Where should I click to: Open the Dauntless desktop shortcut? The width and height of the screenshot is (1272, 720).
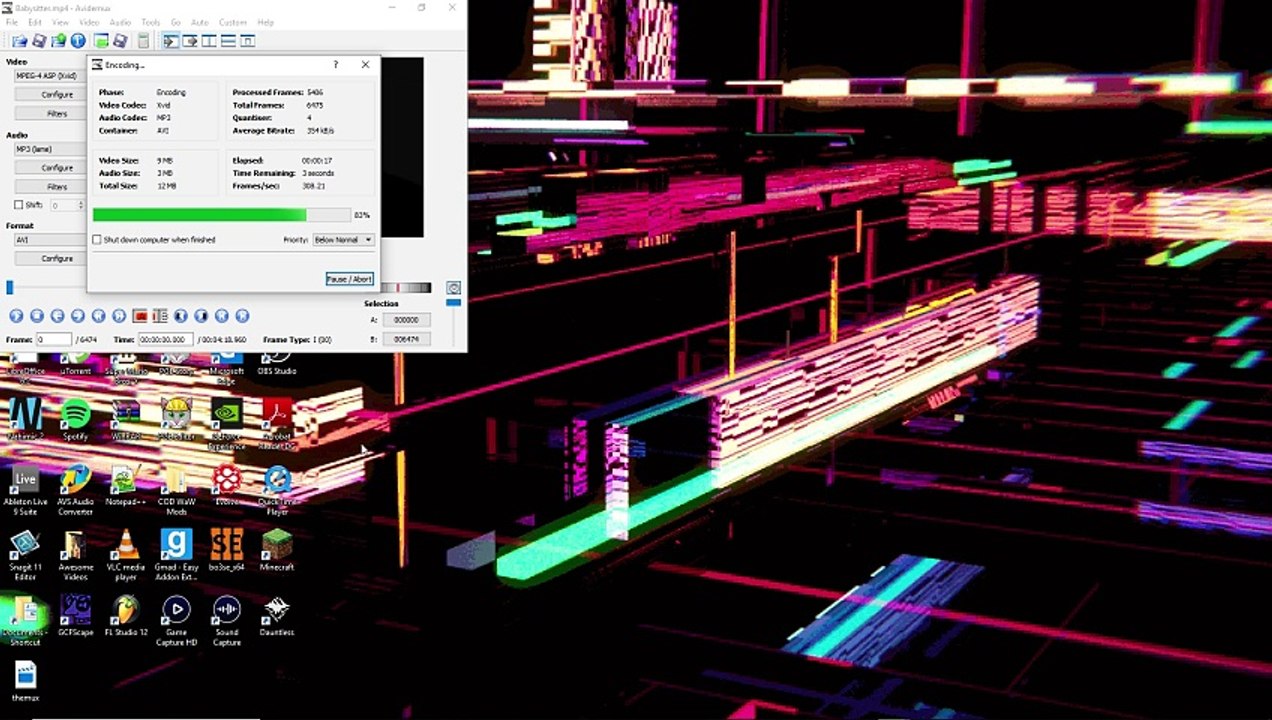point(277,615)
